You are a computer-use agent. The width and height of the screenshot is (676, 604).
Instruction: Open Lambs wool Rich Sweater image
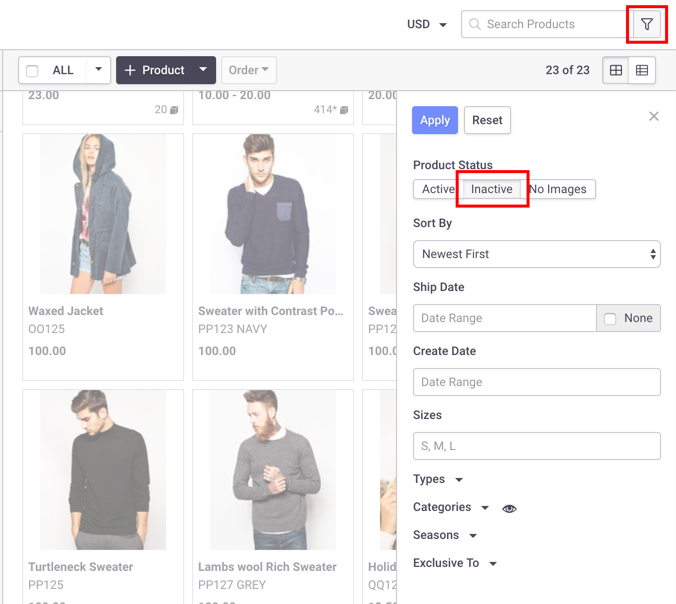point(273,470)
